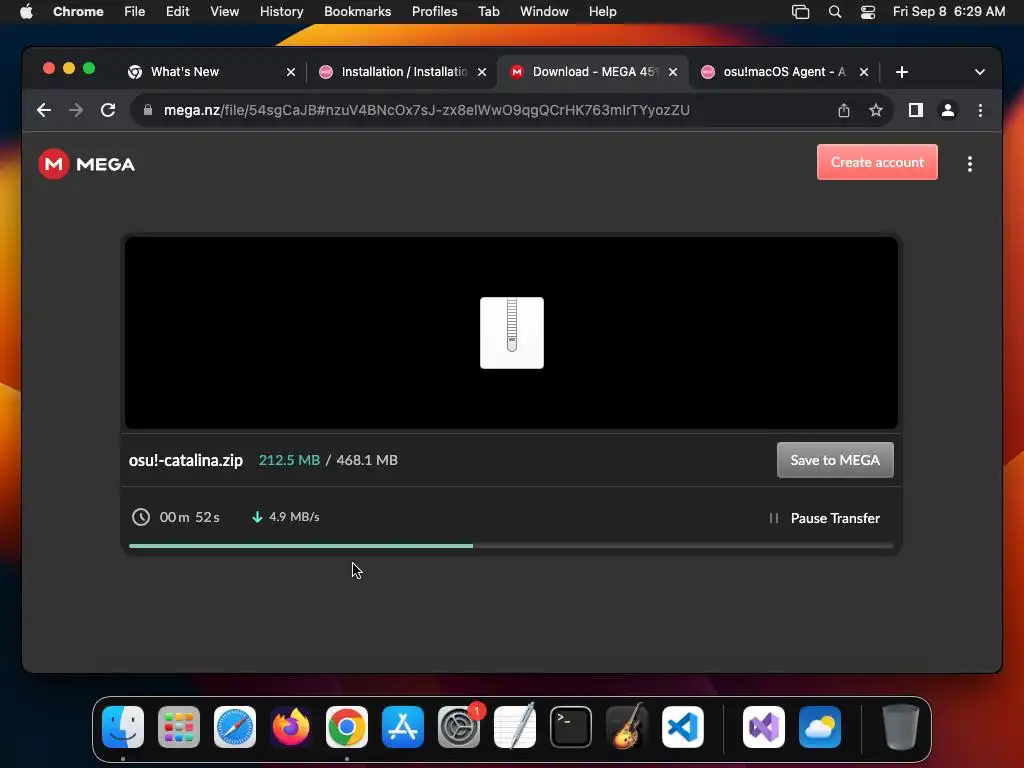Click the zip file preview icon
The width and height of the screenshot is (1024, 768).
511,333
